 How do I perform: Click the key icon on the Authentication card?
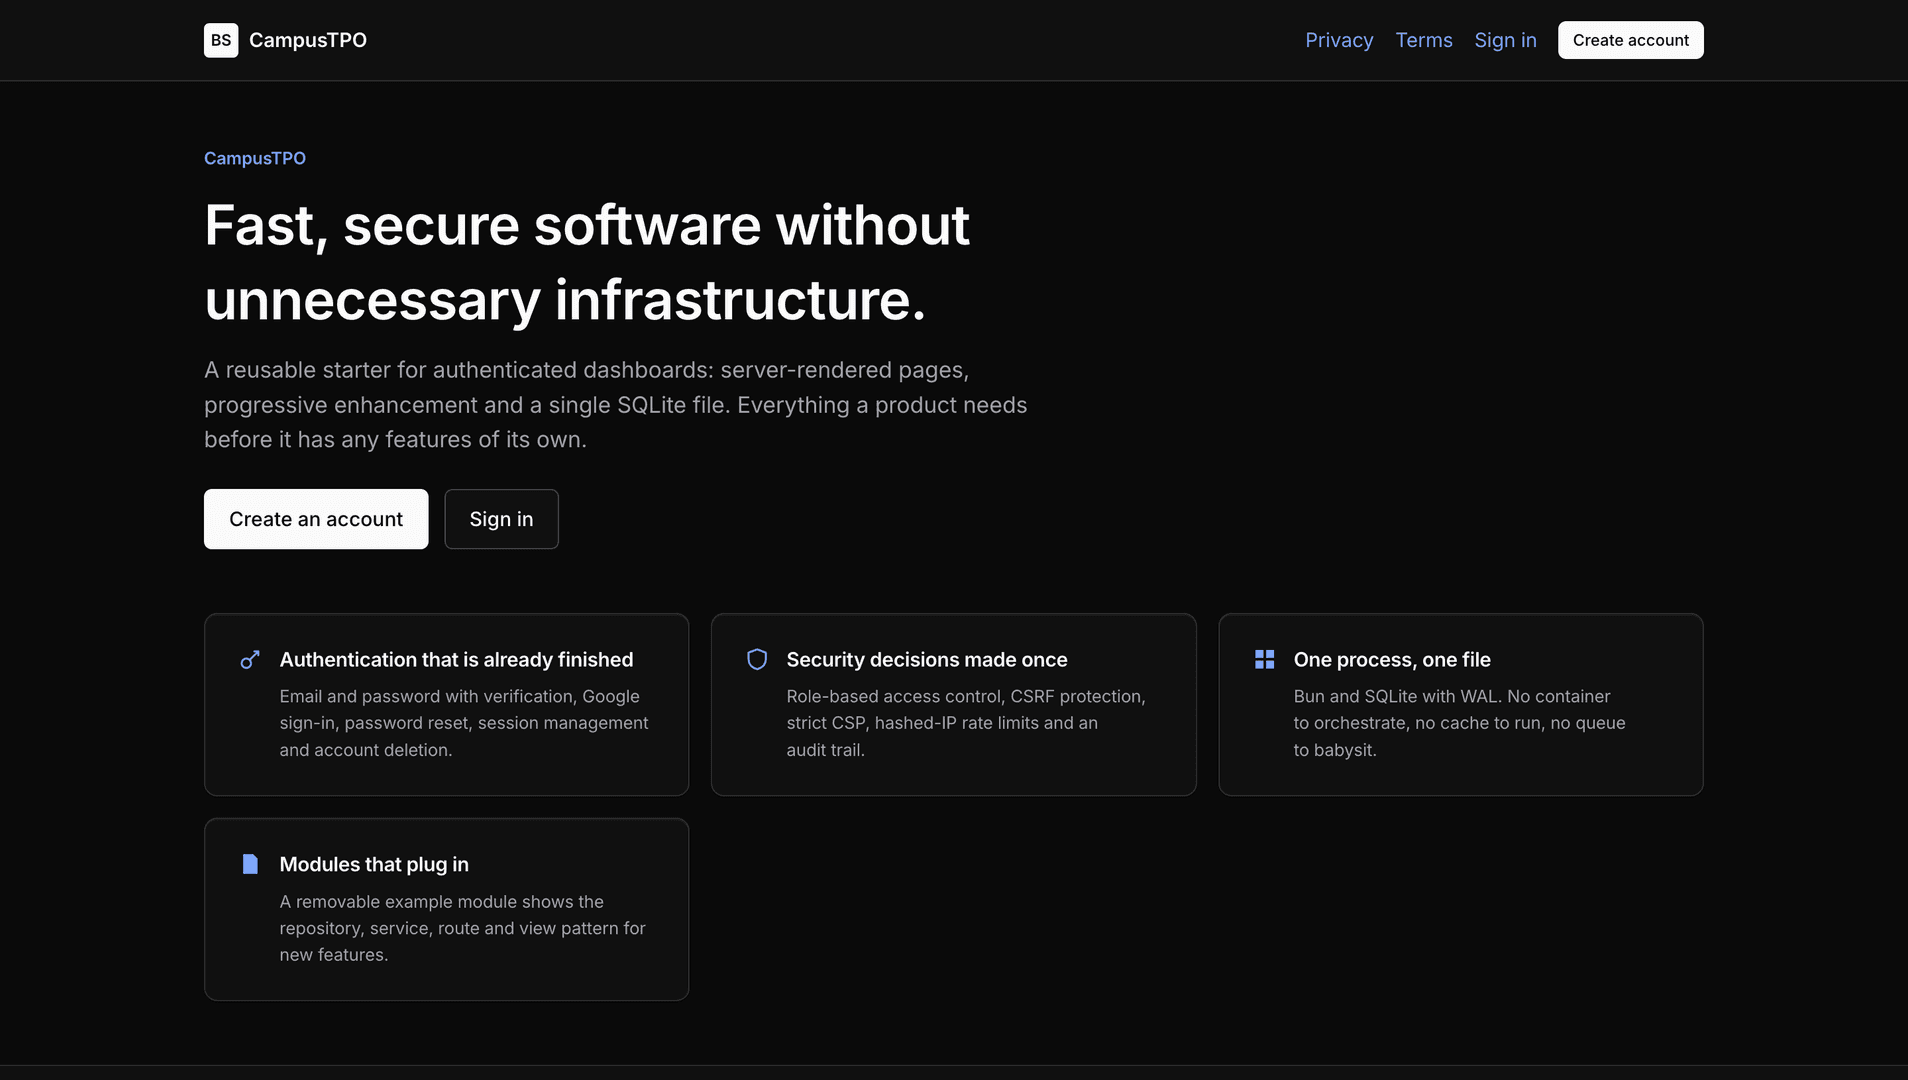click(250, 660)
